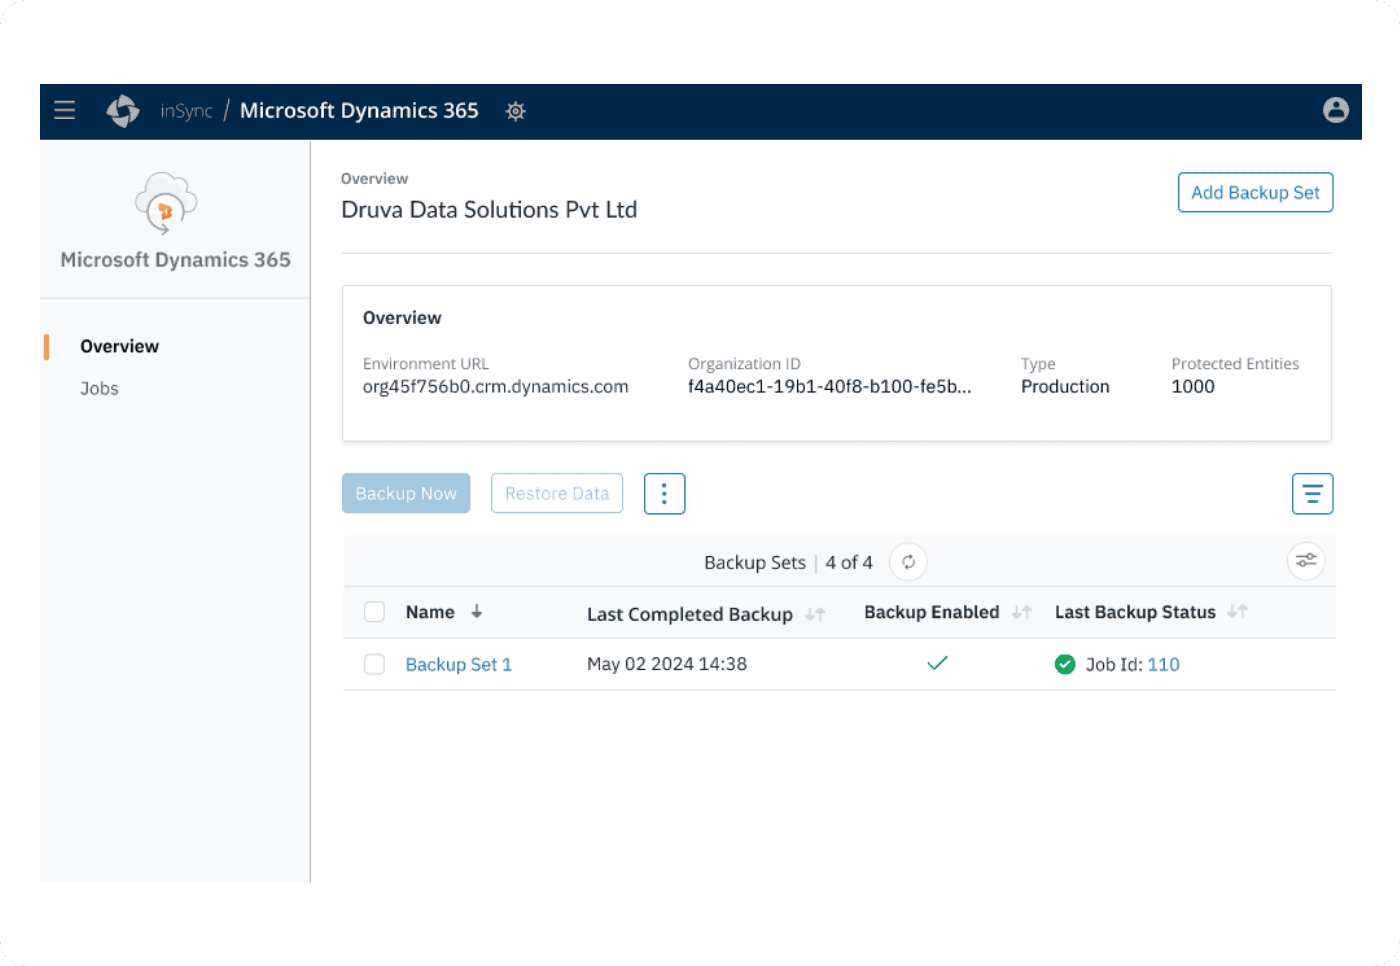Sort by Backup Enabled column
The height and width of the screenshot is (966, 1400).
click(x=1021, y=612)
